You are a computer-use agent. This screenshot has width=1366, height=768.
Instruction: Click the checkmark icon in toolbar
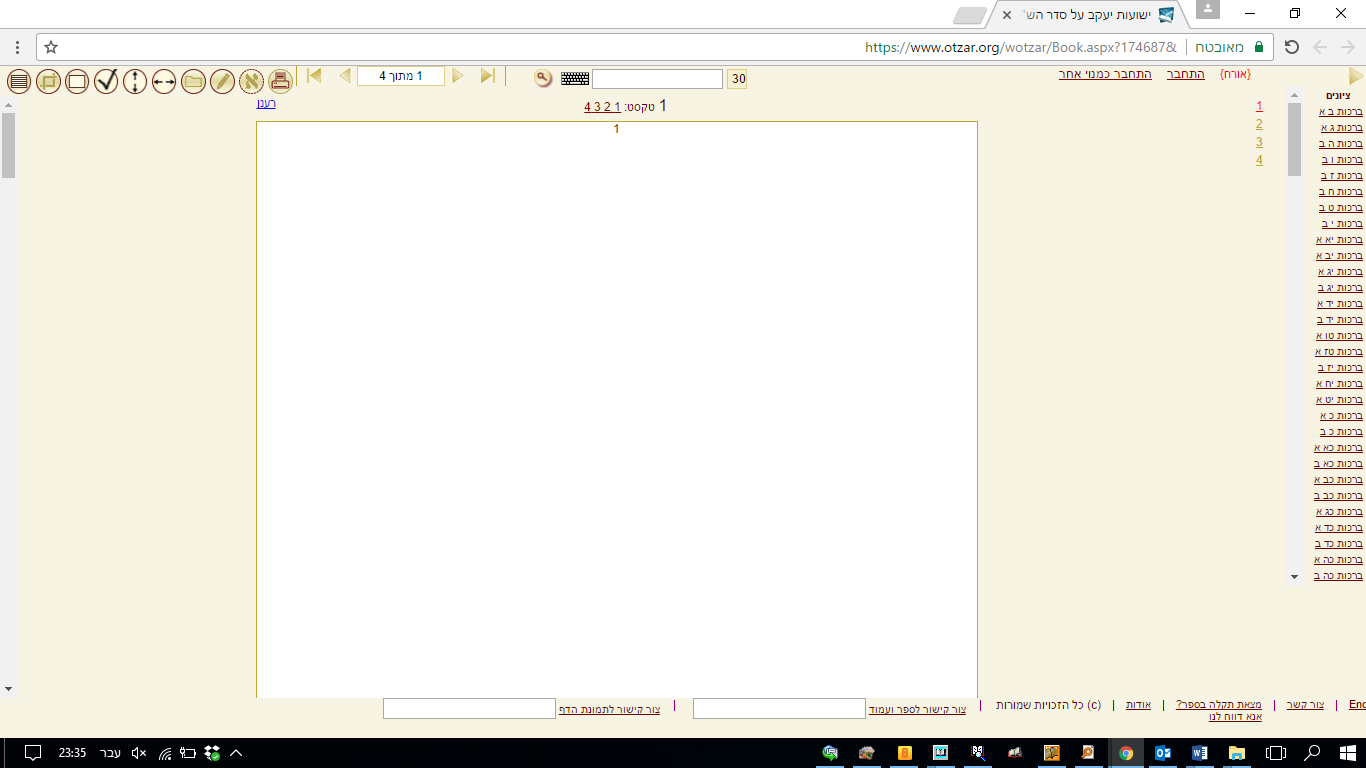(107, 82)
